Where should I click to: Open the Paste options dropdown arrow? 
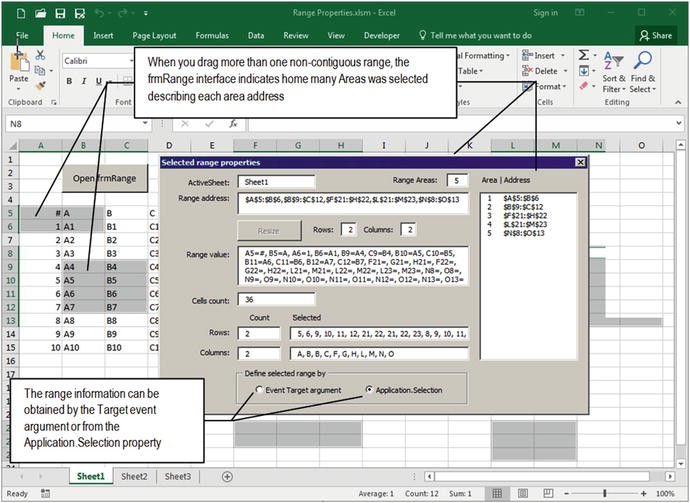18,90
